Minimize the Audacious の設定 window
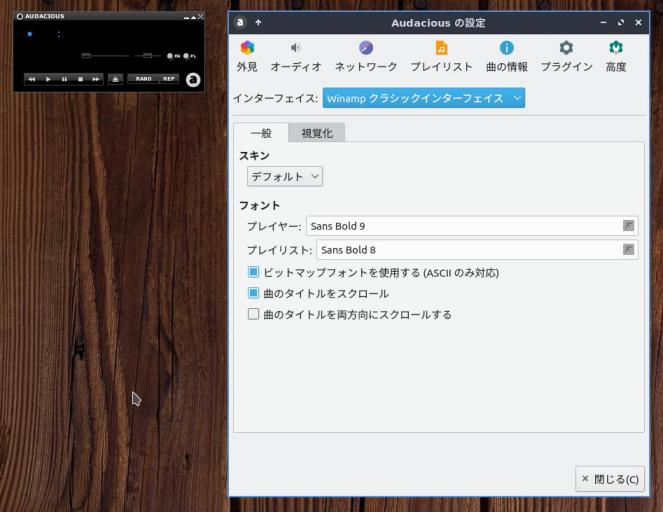663x512 pixels. coord(603,22)
